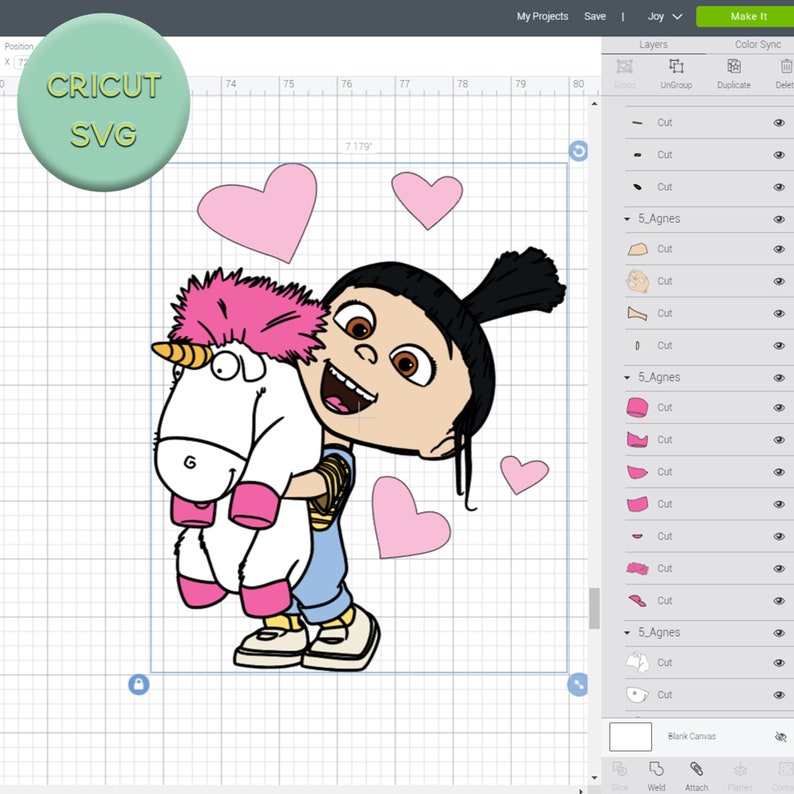The height and width of the screenshot is (794, 794).
Task: Click the lock aspect ratio handle
Action: [x=139, y=685]
